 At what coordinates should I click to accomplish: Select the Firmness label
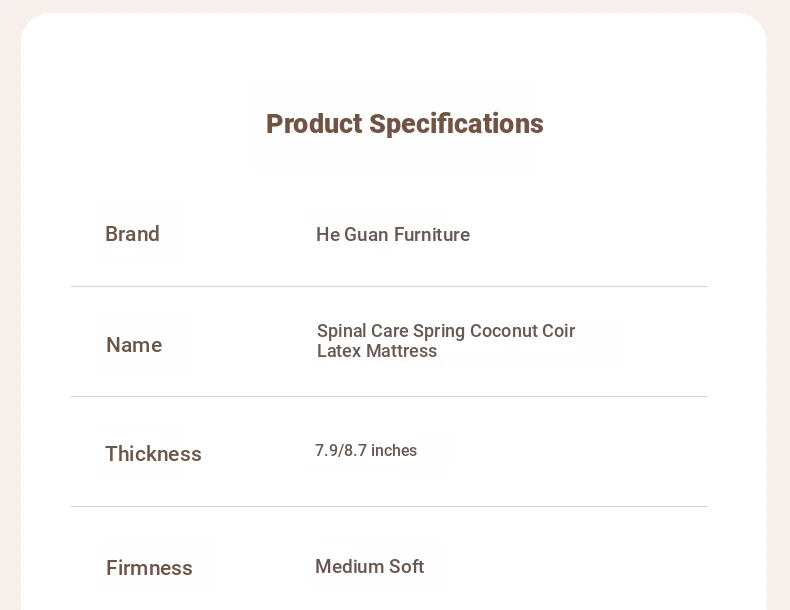point(149,568)
